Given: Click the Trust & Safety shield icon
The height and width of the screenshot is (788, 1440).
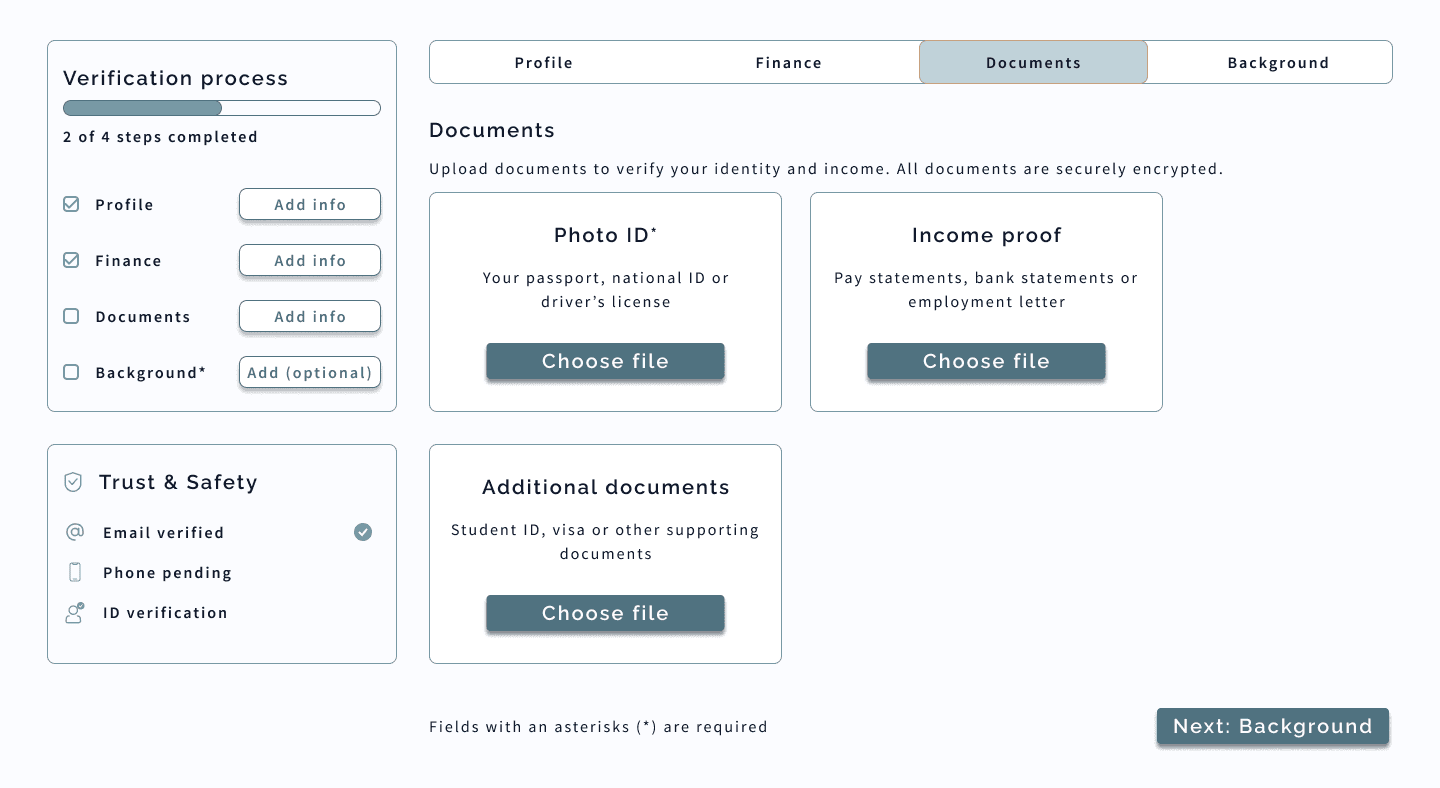Looking at the screenshot, I should click(x=72, y=482).
